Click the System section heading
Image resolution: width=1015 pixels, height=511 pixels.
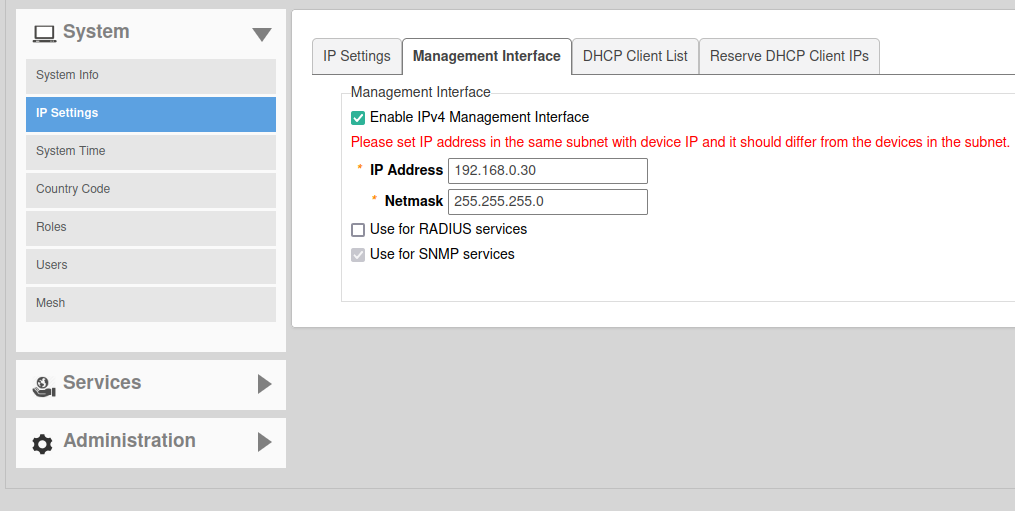coord(96,32)
